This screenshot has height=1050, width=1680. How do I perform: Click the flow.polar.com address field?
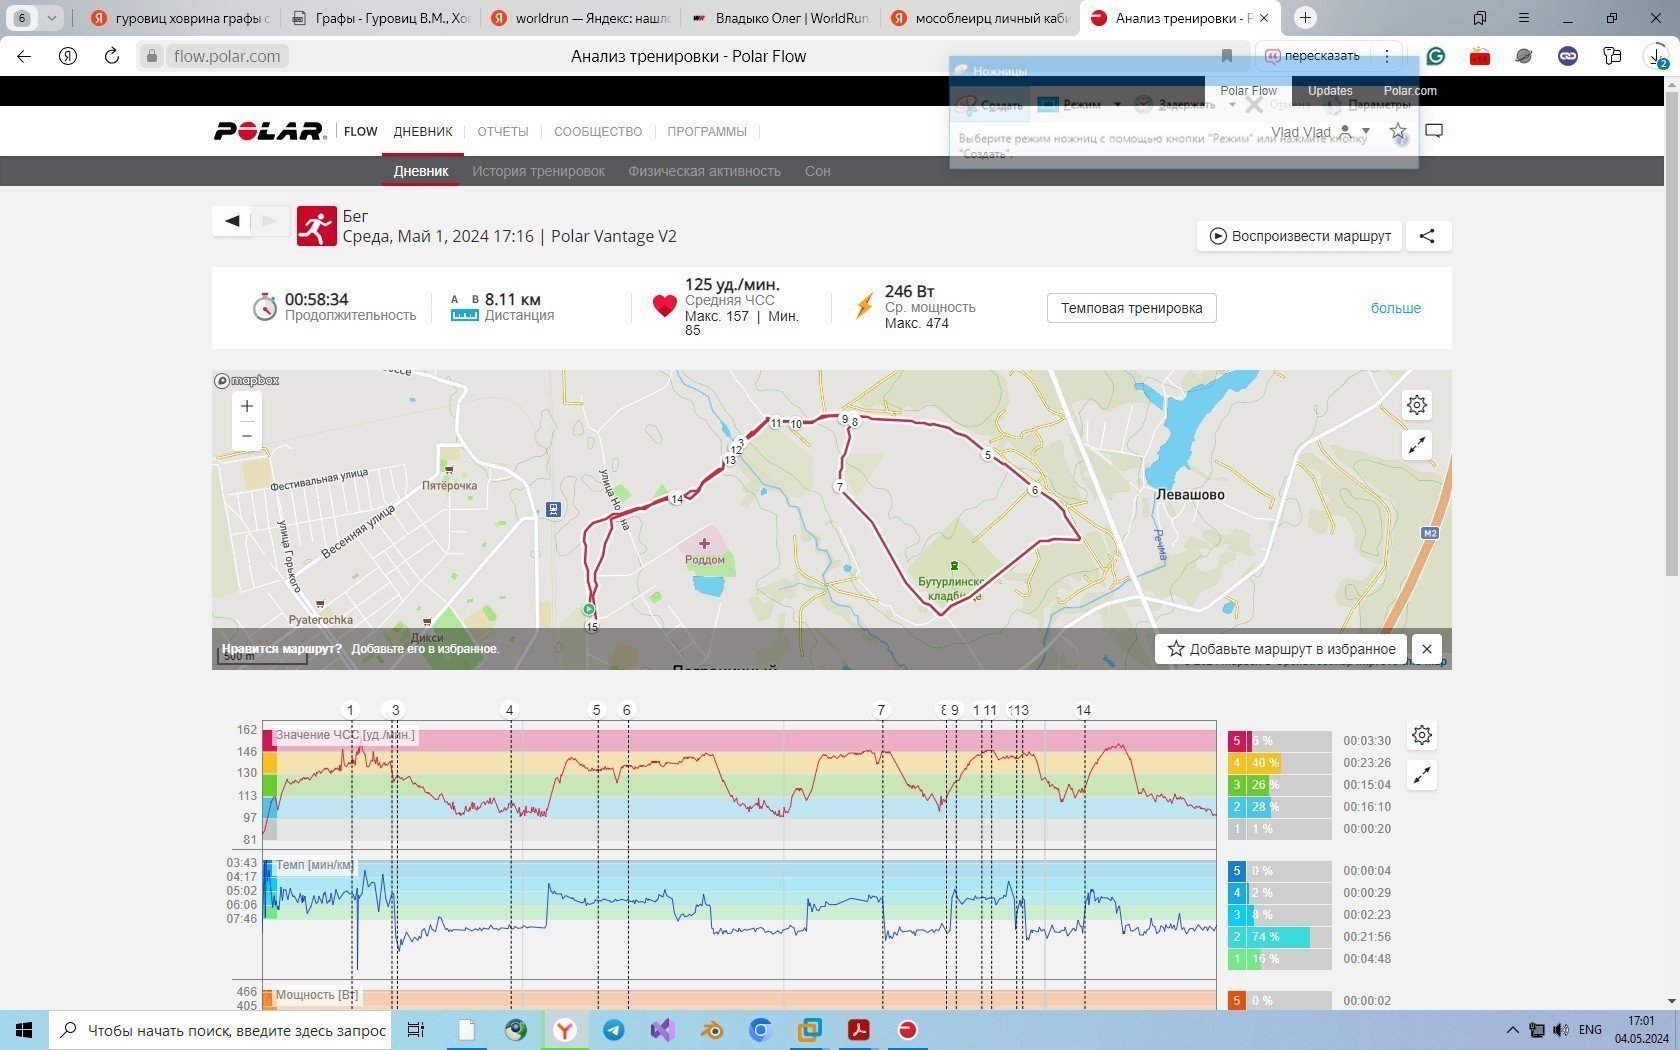pos(227,56)
